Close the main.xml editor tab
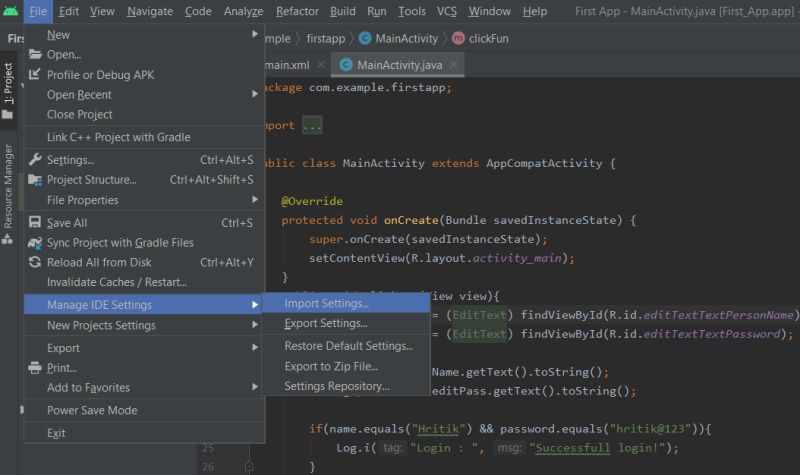The image size is (800, 475). (321, 64)
